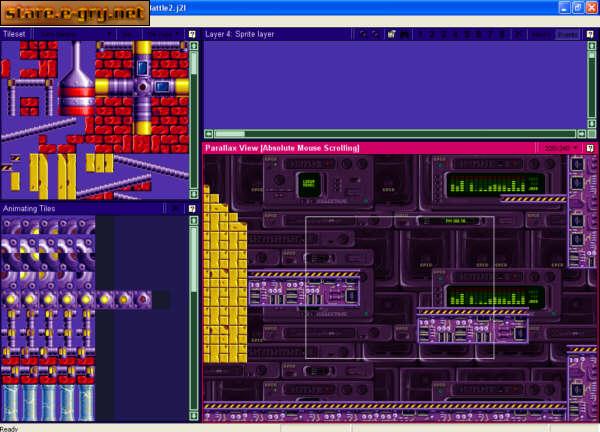Click the Layer 4: Sprite layer title

pos(240,34)
